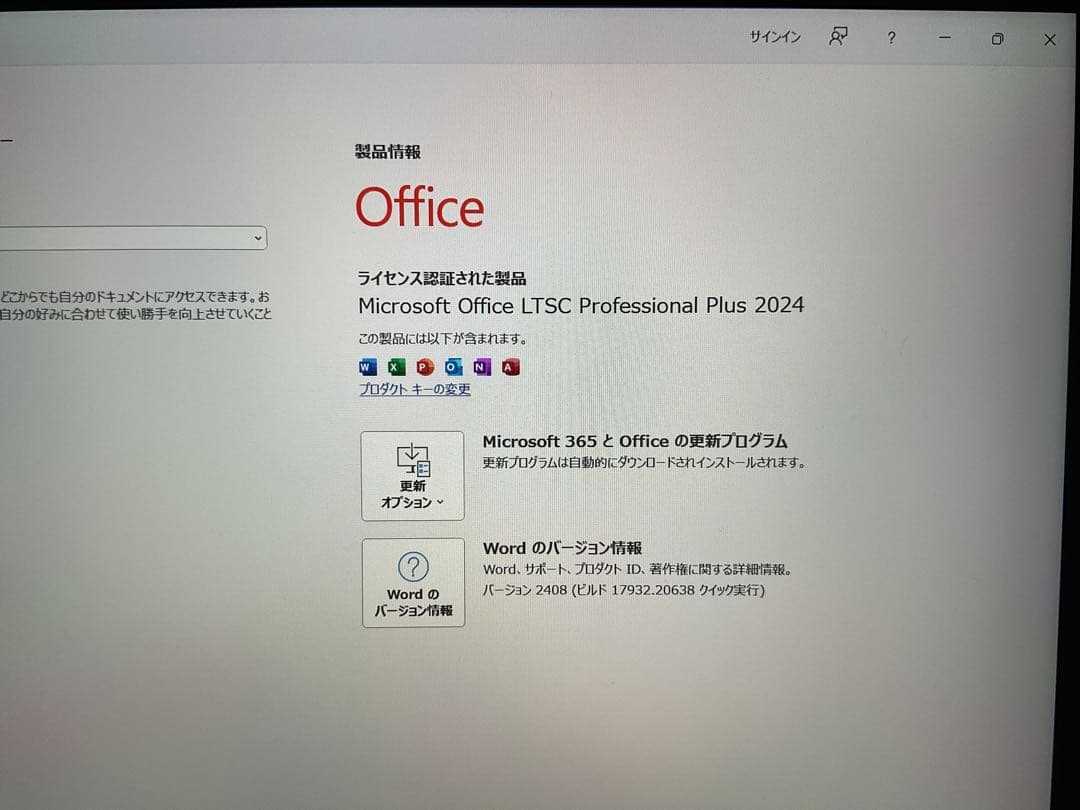Click the ライセンス認証された製品 product name text

pyautogui.click(x=581, y=306)
